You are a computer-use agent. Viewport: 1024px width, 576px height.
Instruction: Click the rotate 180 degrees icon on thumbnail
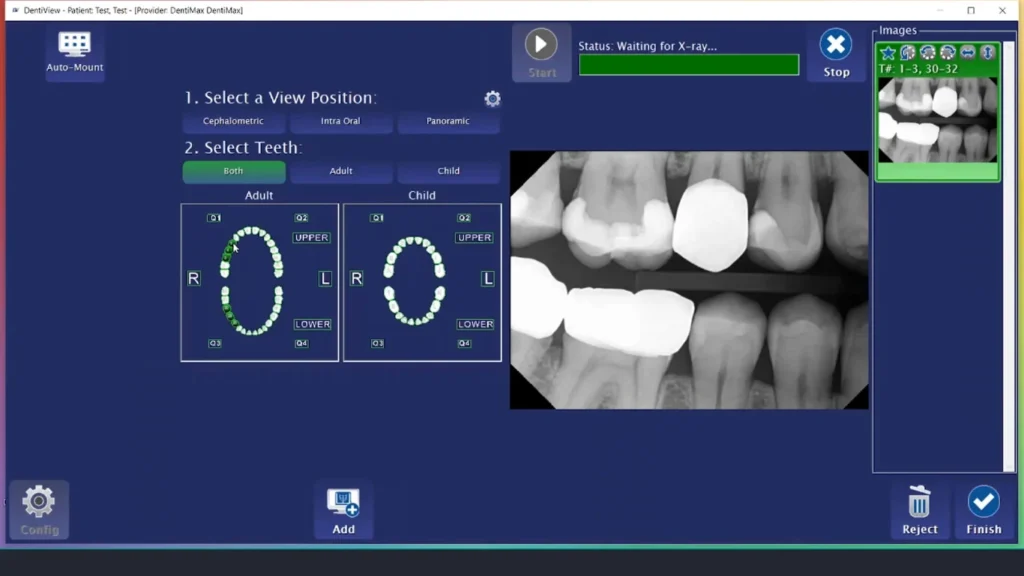click(908, 53)
